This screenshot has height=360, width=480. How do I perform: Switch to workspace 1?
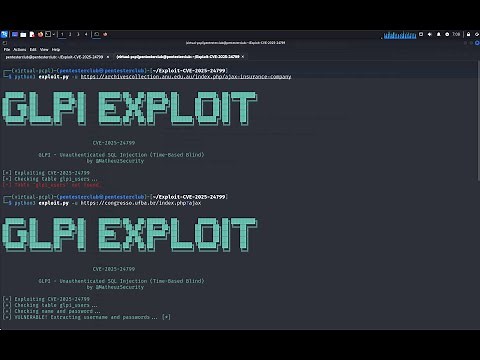(62, 34)
